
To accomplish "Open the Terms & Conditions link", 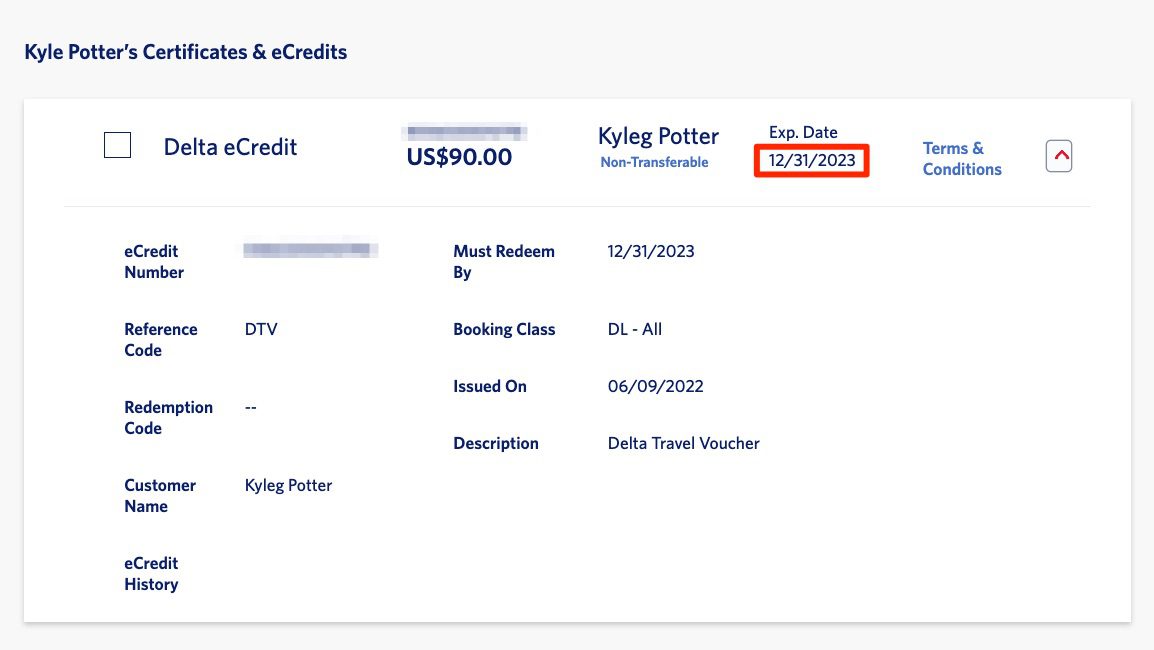I will (960, 158).
